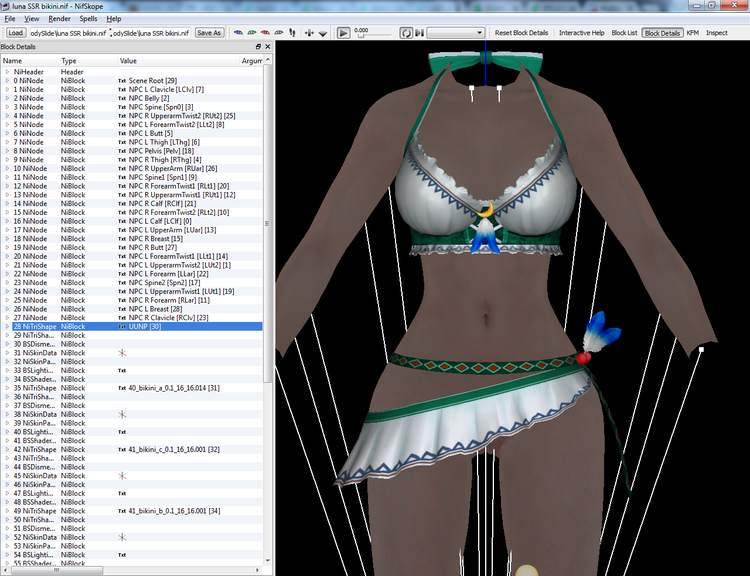
Task: Toggle the KFM panel
Action: point(693,33)
